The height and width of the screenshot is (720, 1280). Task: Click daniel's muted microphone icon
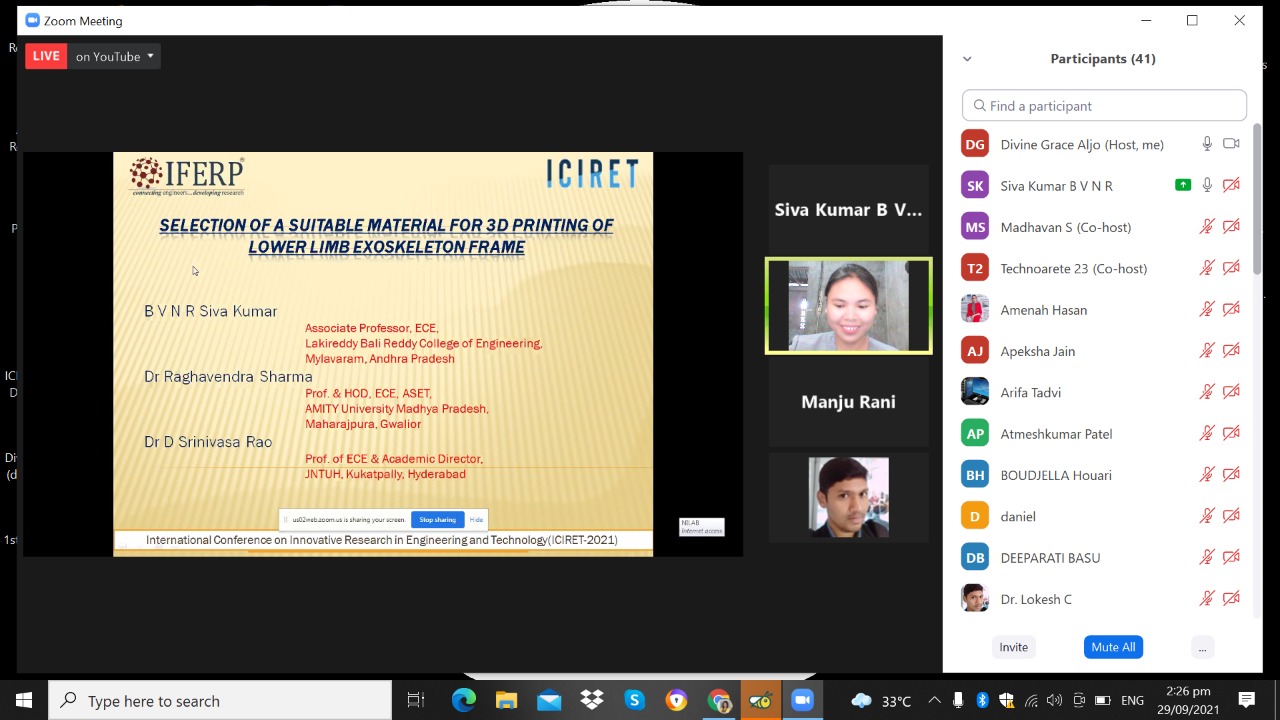point(1207,516)
